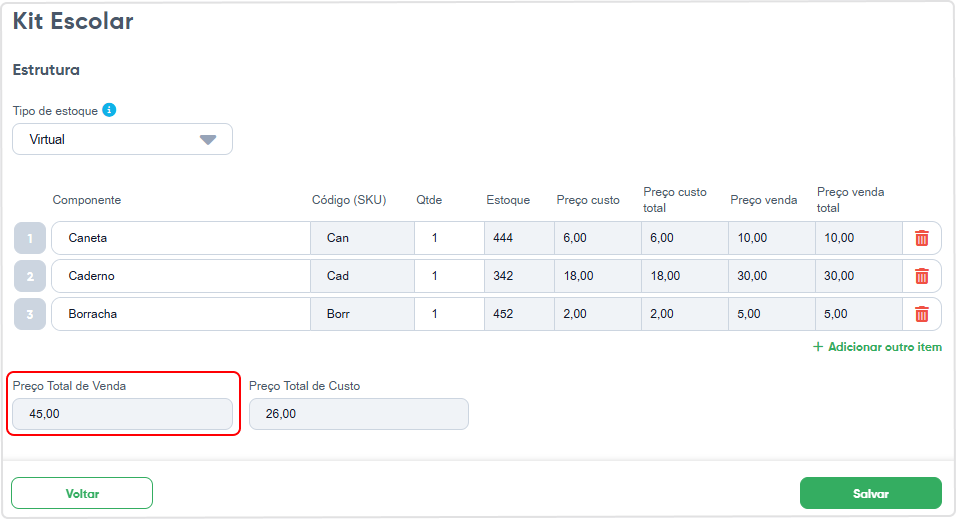Edit the quantity field for Caderno
This screenshot has height=519, width=956.
449,276
